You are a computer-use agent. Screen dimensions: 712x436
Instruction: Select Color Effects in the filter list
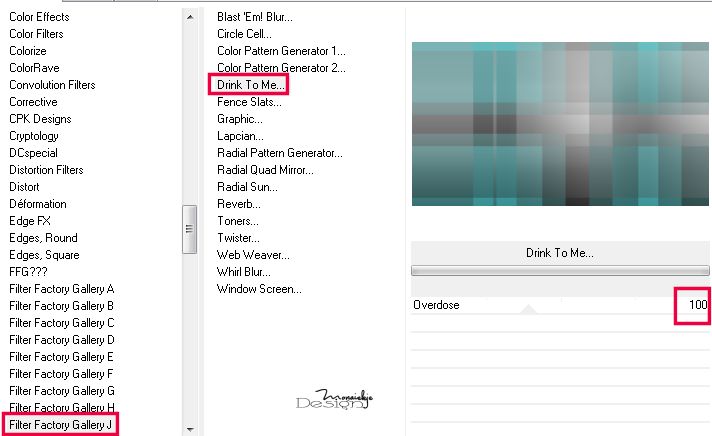point(39,17)
